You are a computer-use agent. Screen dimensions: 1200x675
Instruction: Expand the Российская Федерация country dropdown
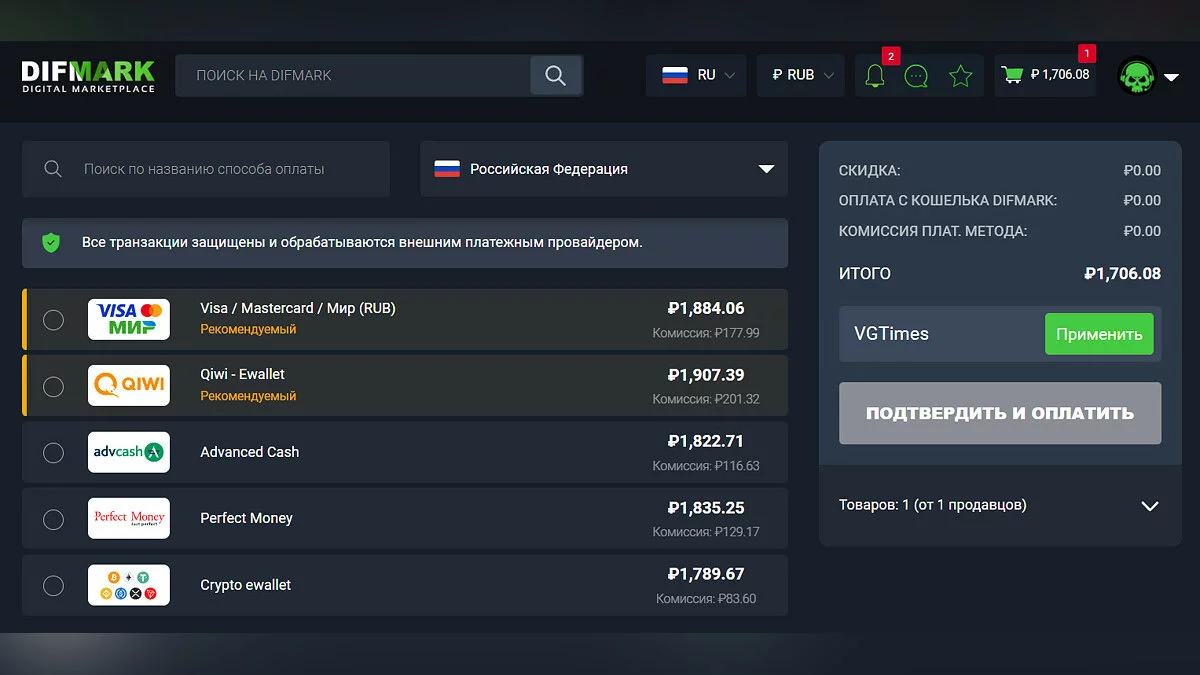point(604,169)
